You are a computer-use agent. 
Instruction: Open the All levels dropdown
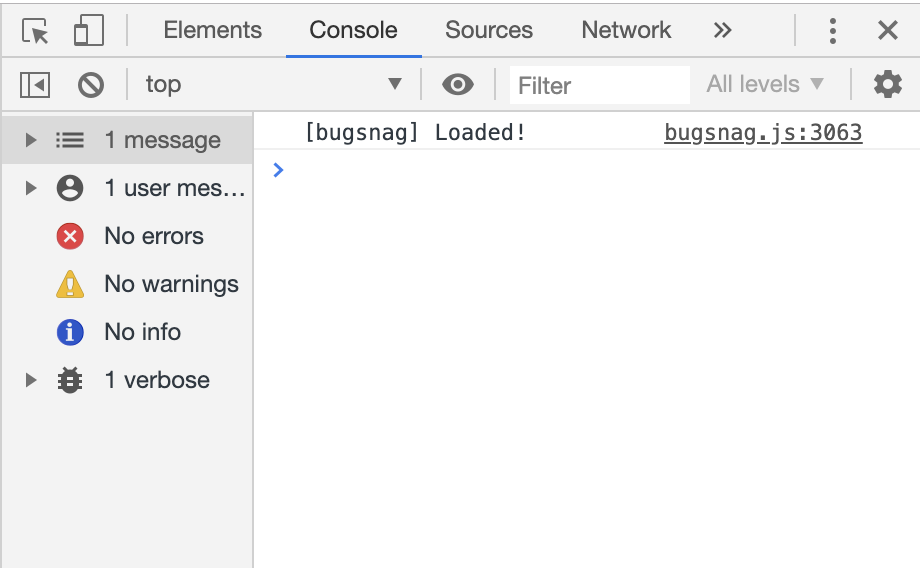765,85
